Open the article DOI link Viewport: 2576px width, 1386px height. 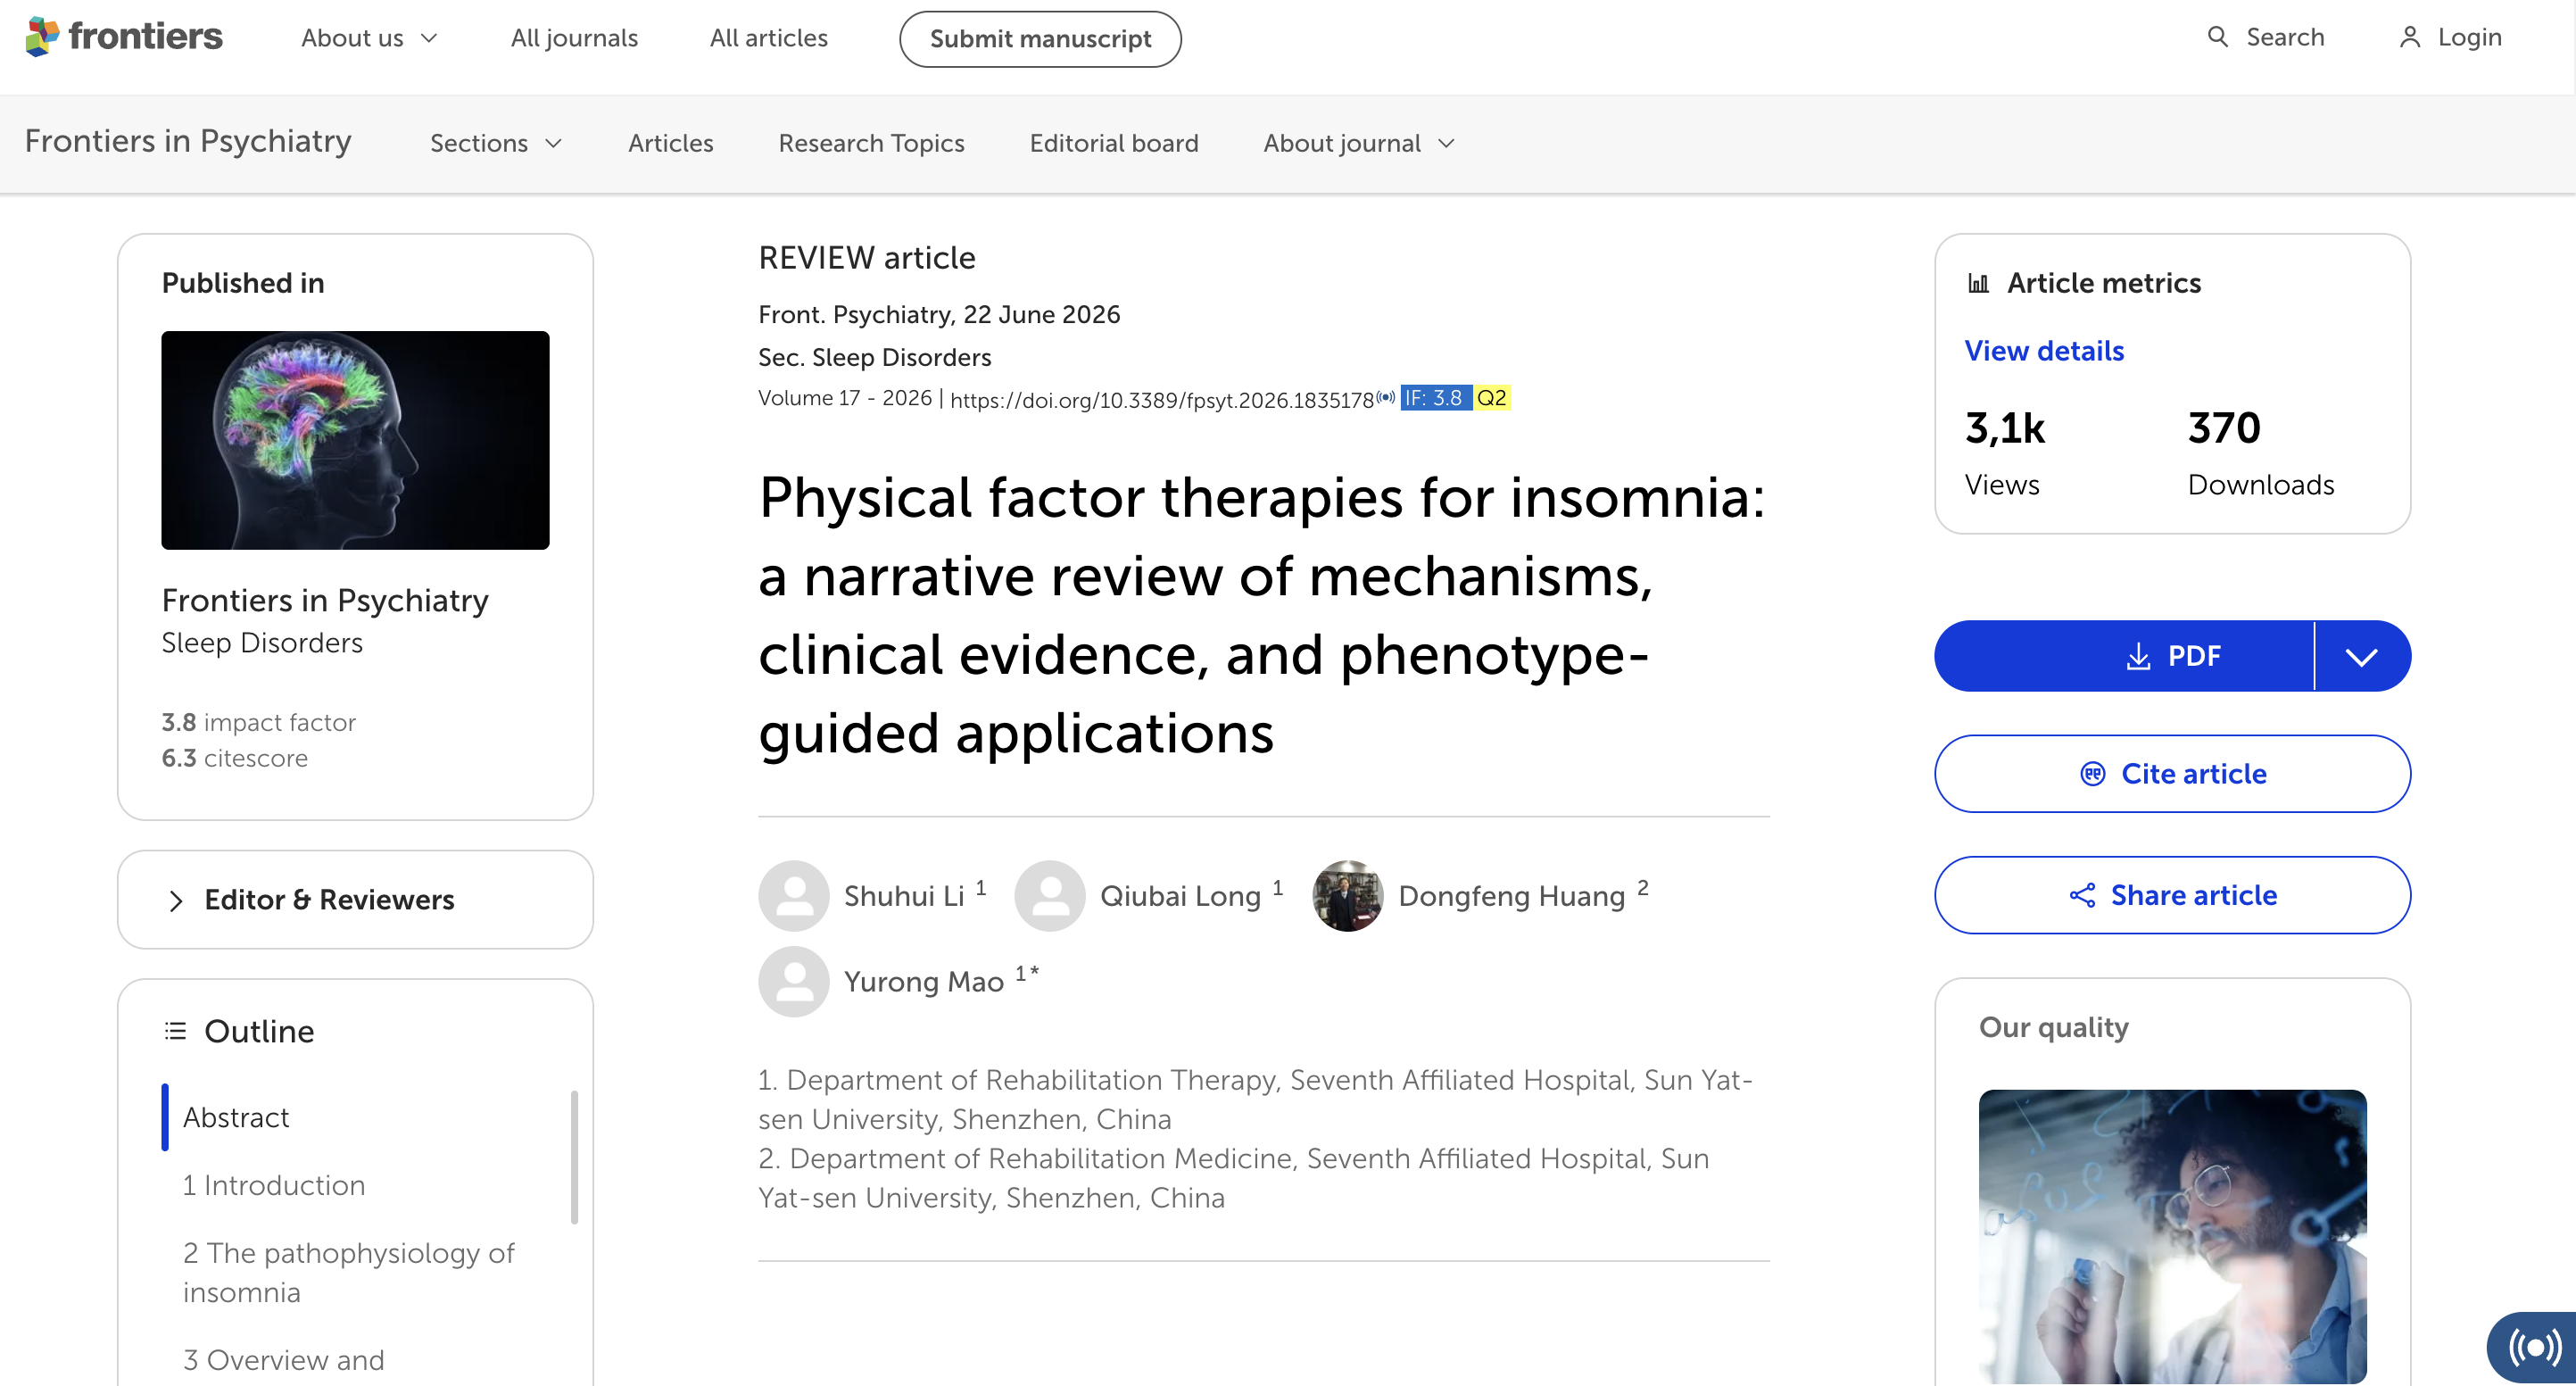[x=1162, y=400]
